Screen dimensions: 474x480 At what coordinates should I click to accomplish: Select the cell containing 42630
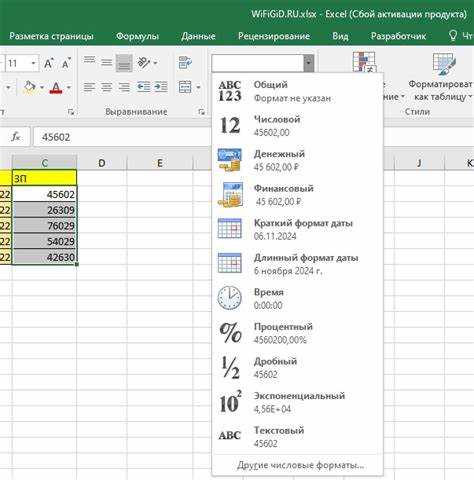(x=44, y=257)
